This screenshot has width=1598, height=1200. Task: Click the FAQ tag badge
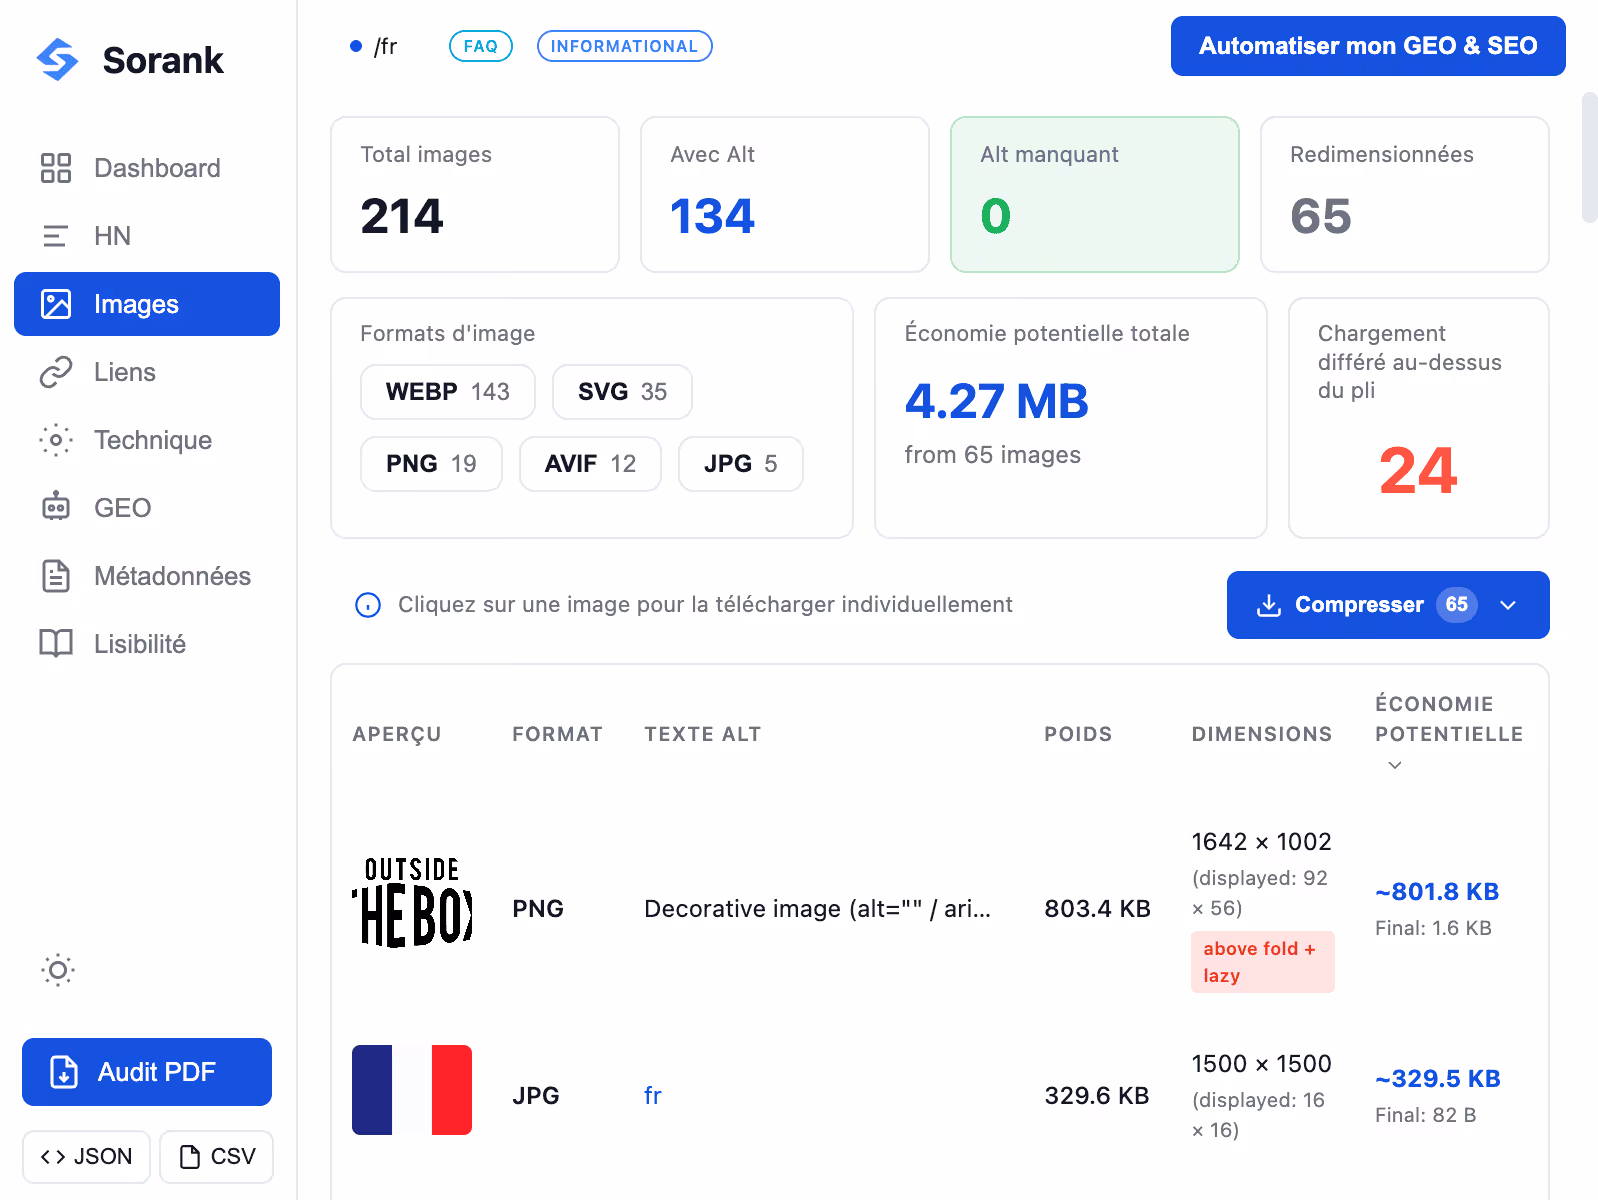[481, 46]
